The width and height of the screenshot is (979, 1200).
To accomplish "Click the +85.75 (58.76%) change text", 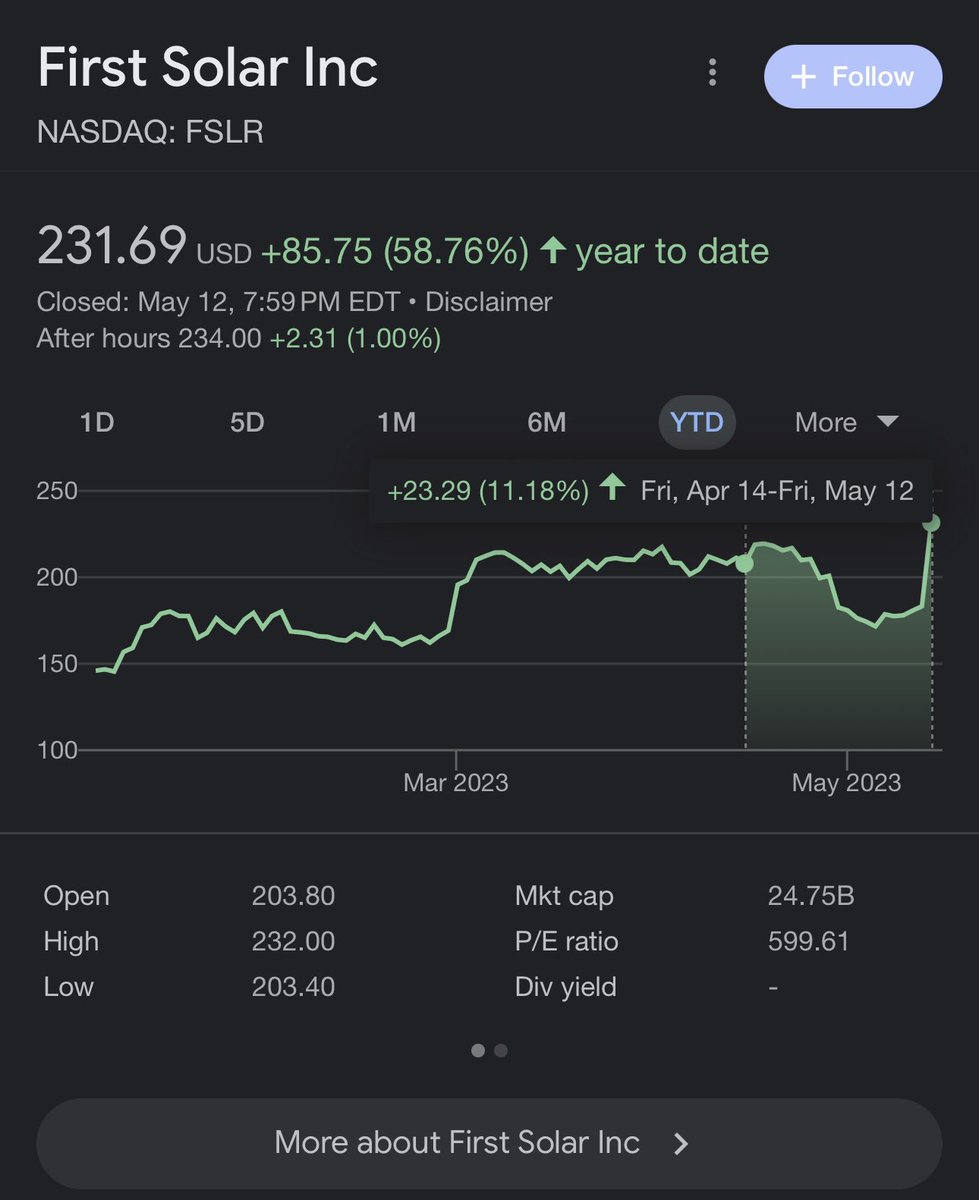I will (x=395, y=251).
